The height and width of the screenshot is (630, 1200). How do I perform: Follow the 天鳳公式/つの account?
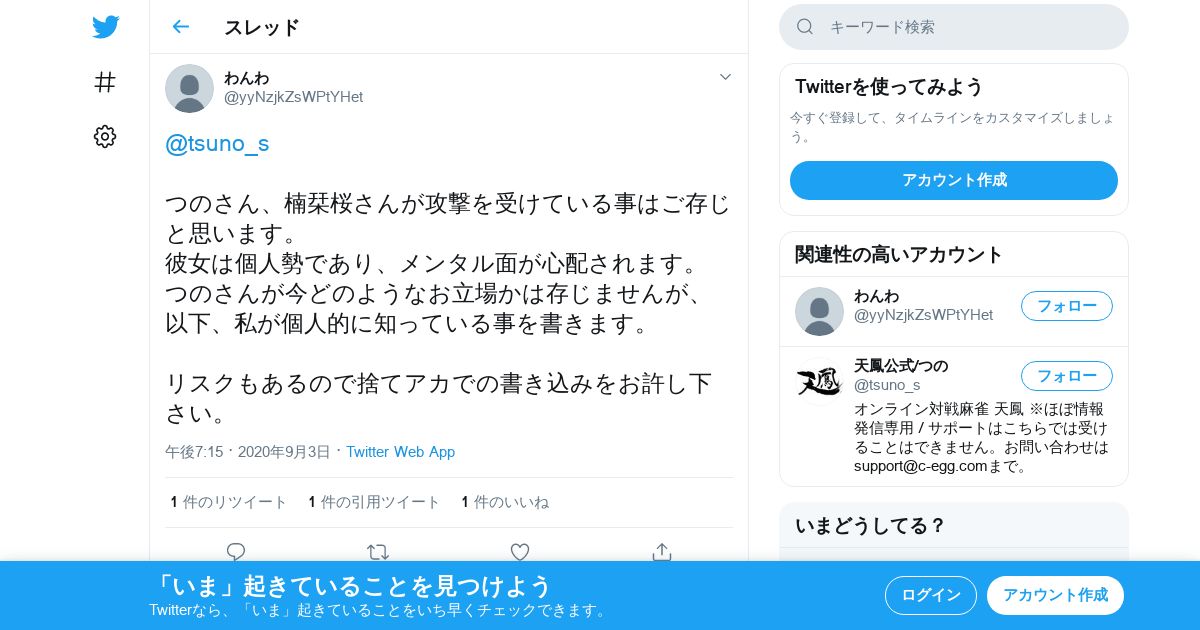coord(1066,376)
